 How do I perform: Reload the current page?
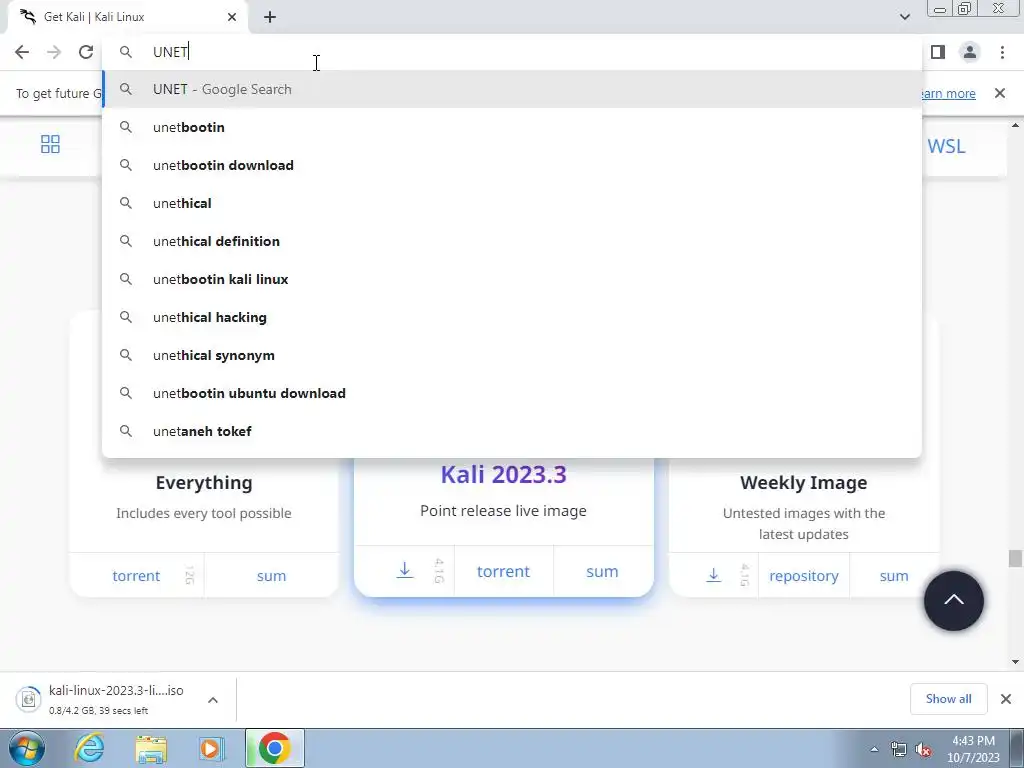click(86, 52)
